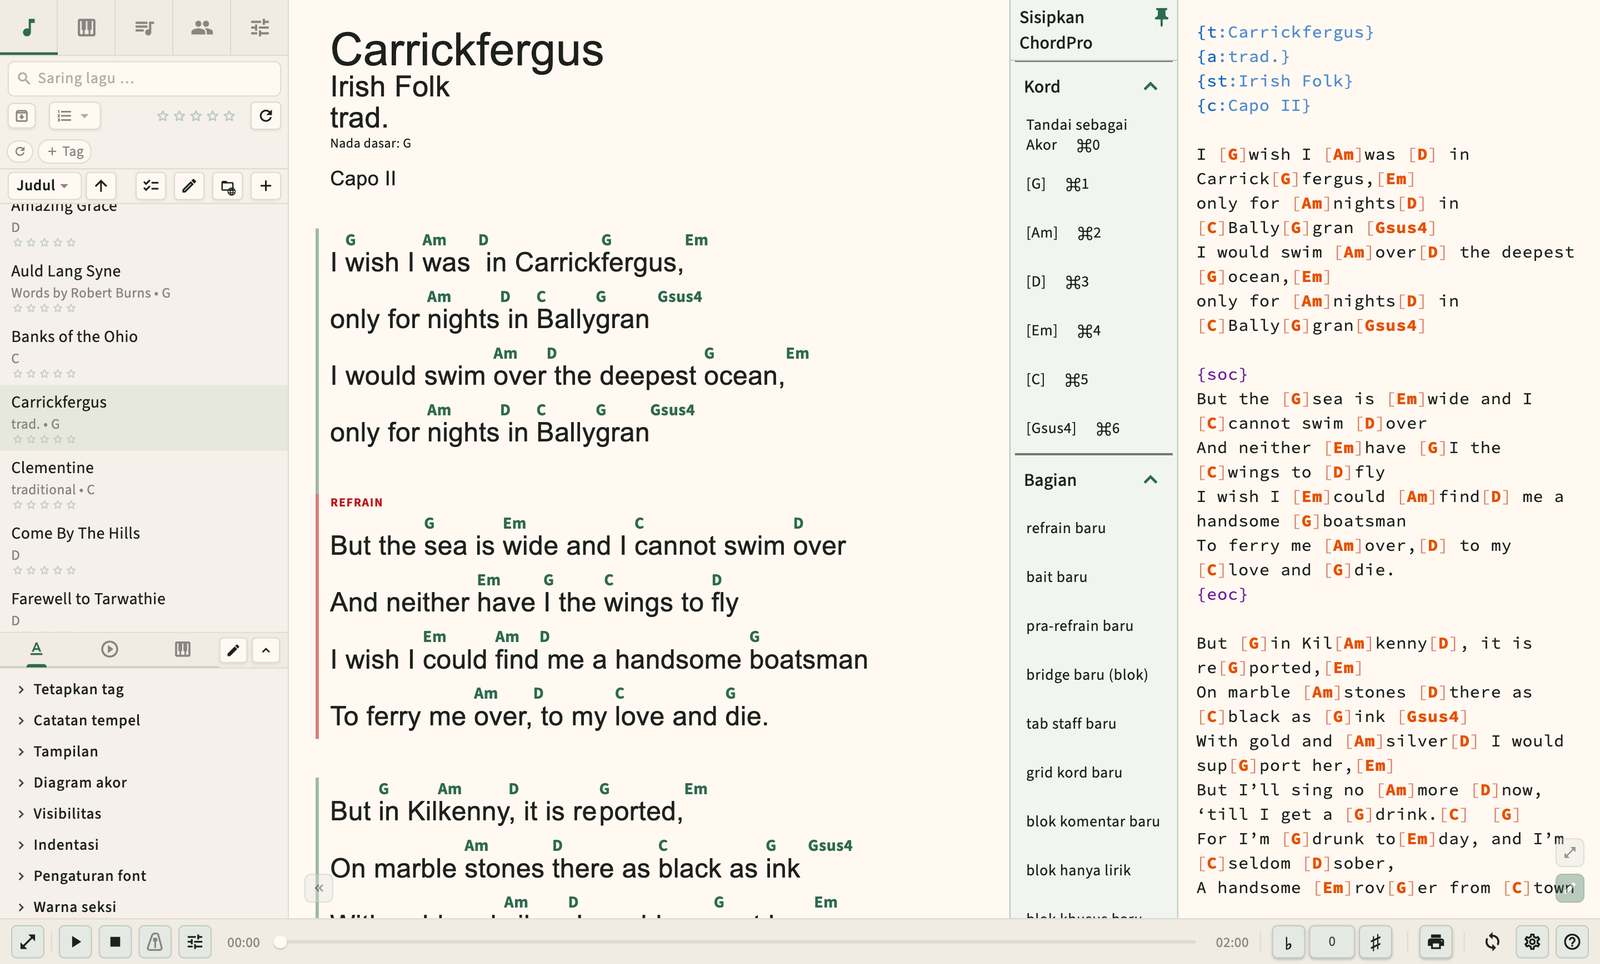Image resolution: width=1600 pixels, height=964 pixels.
Task: Toggle pin on 'Sisipkan ChordPro' panel
Action: pos(1161,17)
